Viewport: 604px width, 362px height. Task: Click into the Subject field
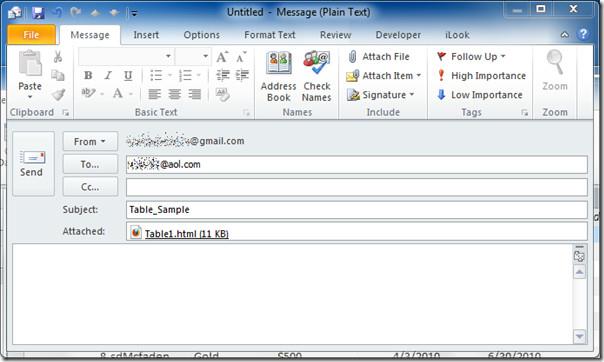click(356, 210)
